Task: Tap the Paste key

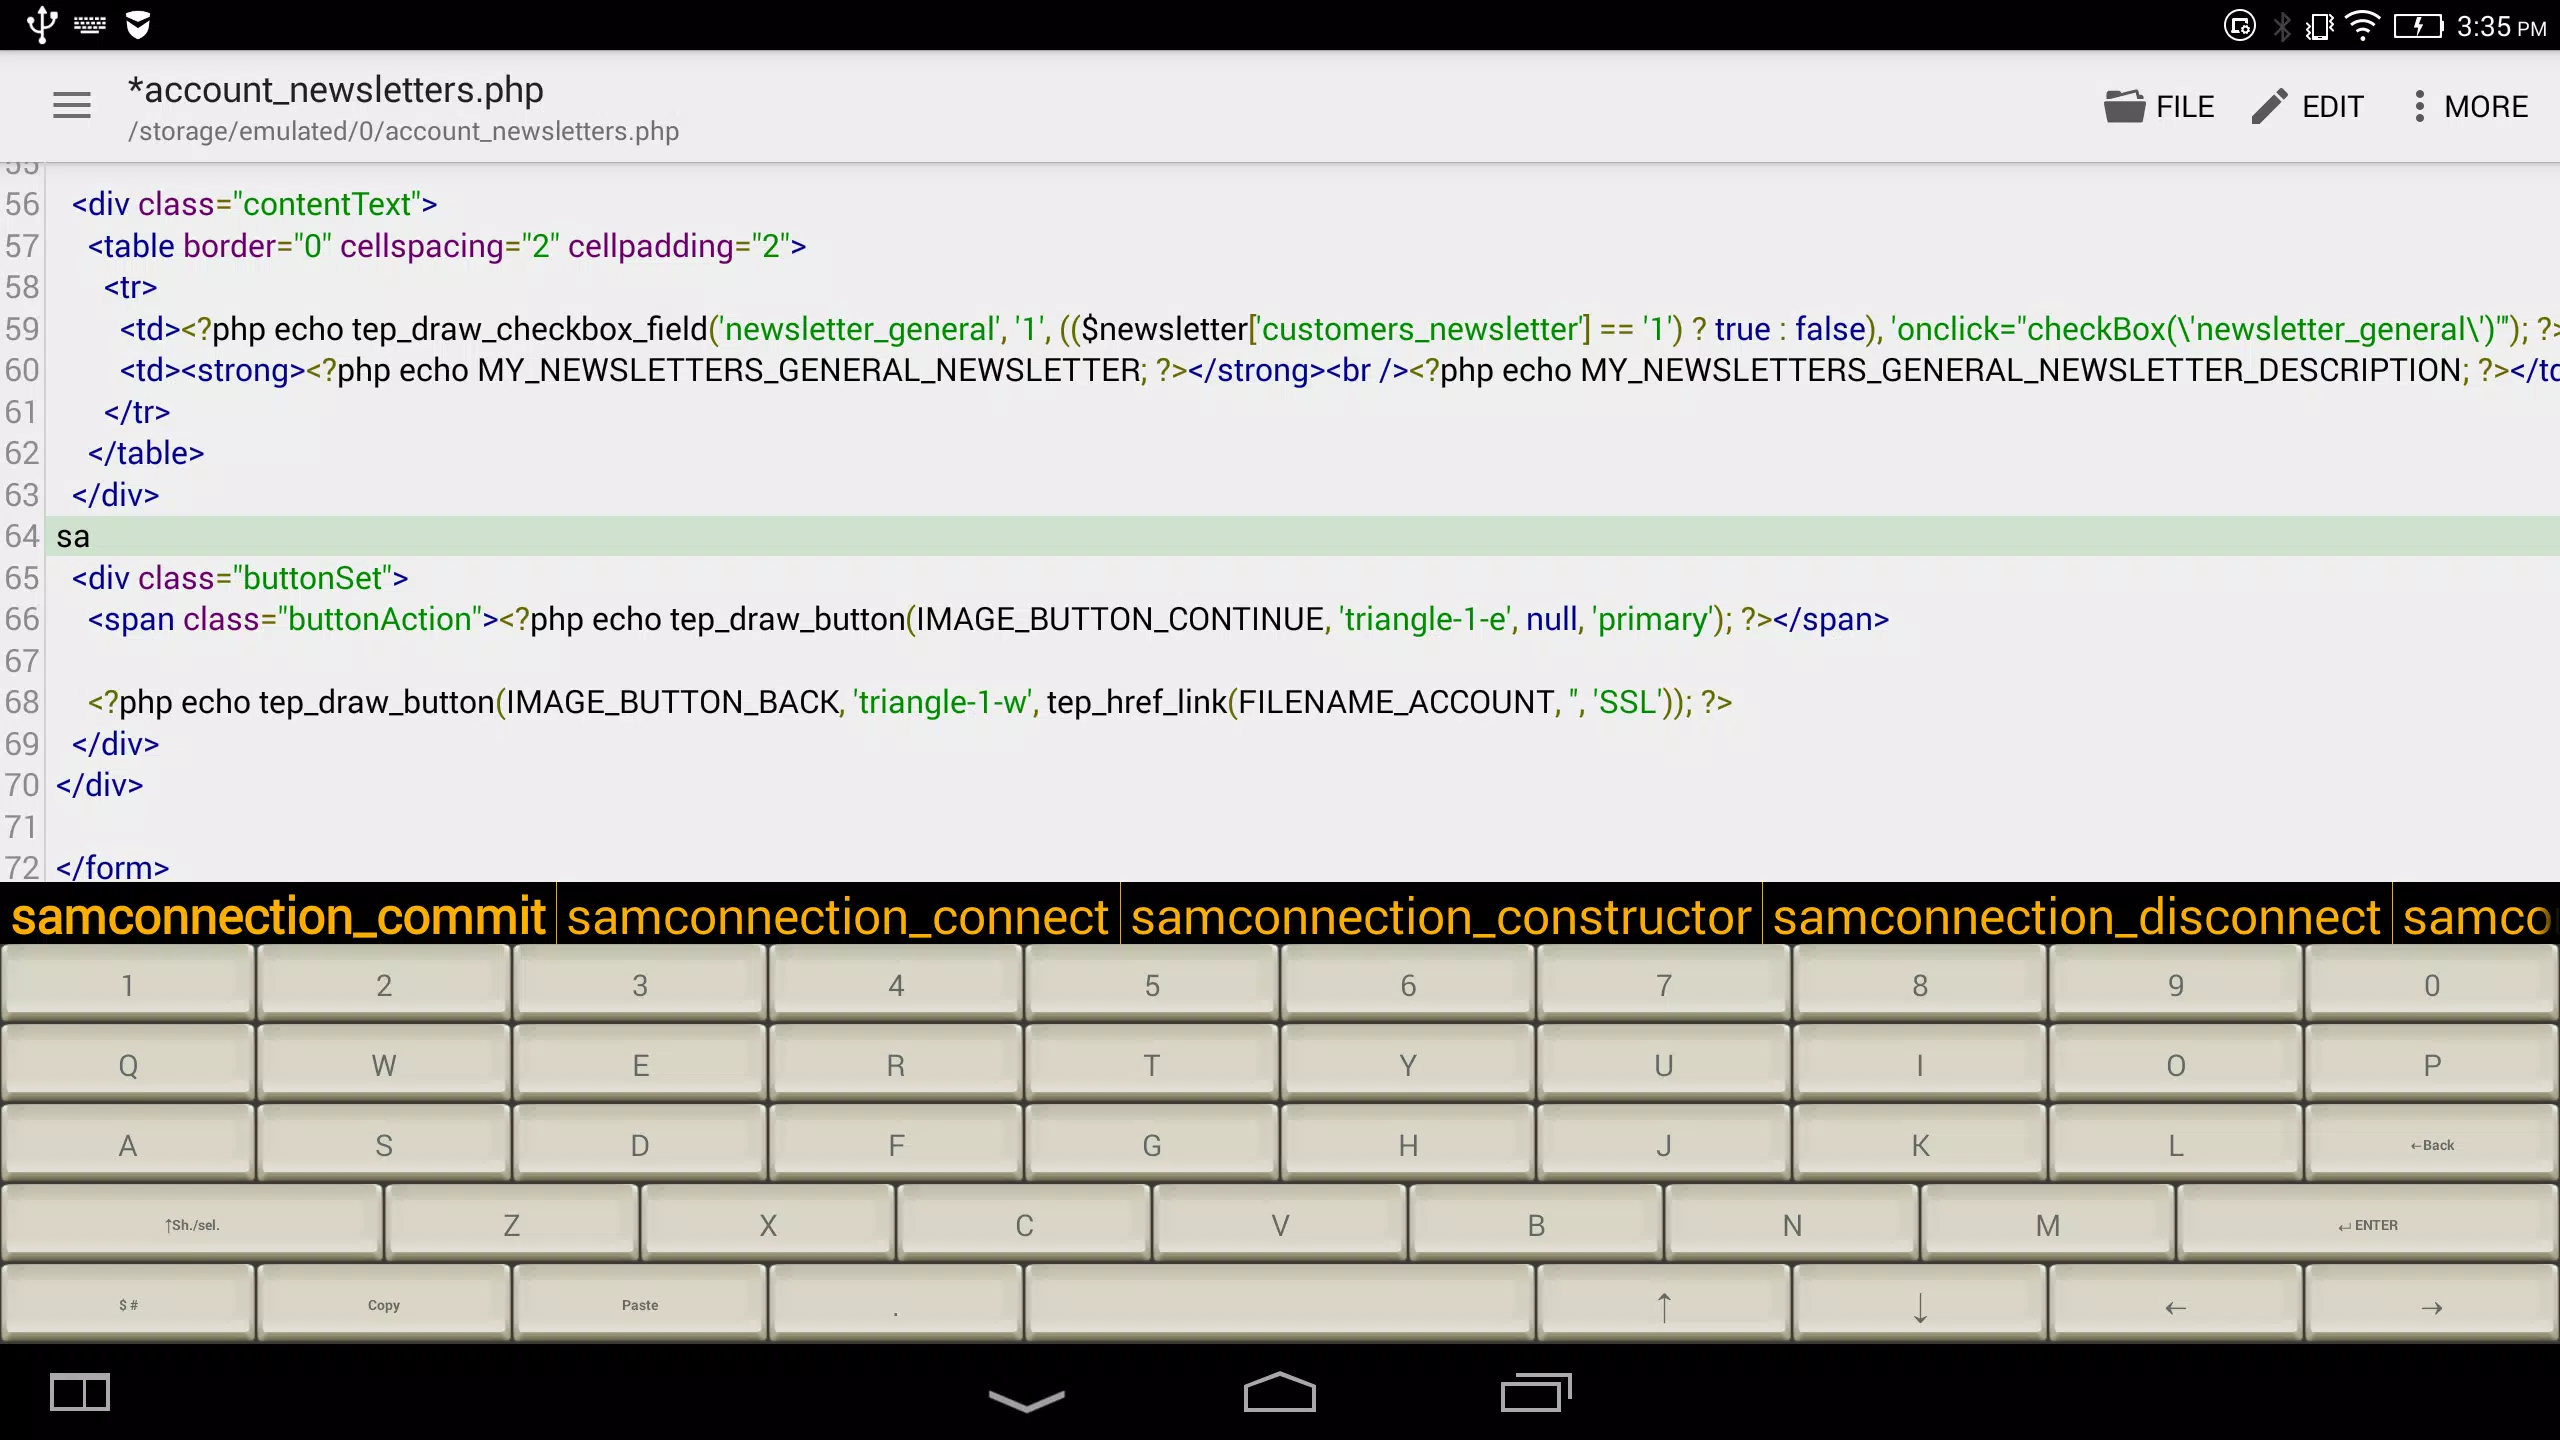Action: [640, 1304]
